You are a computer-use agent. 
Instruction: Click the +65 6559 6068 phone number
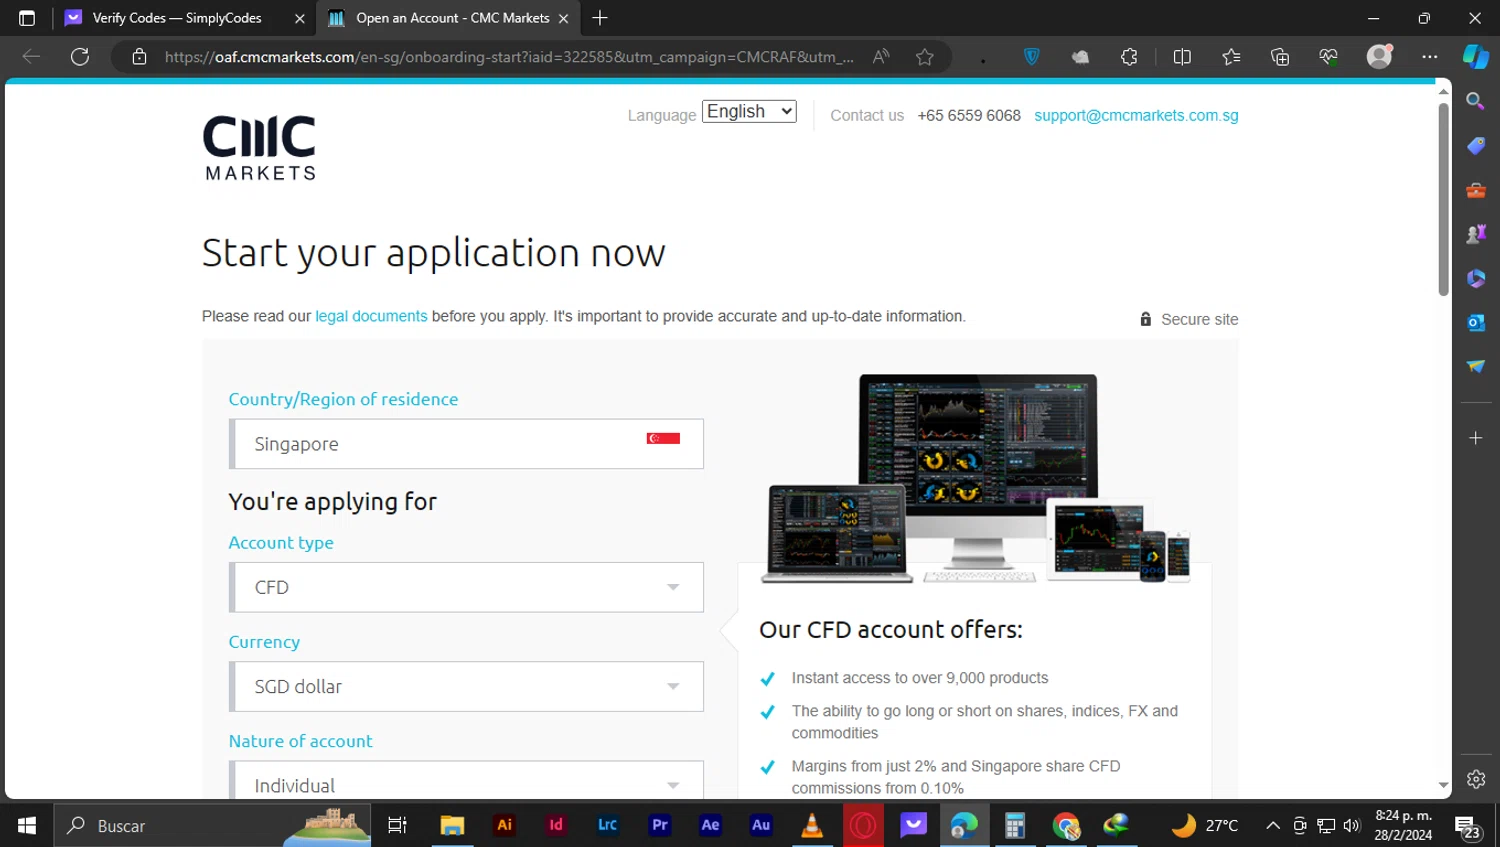(969, 115)
